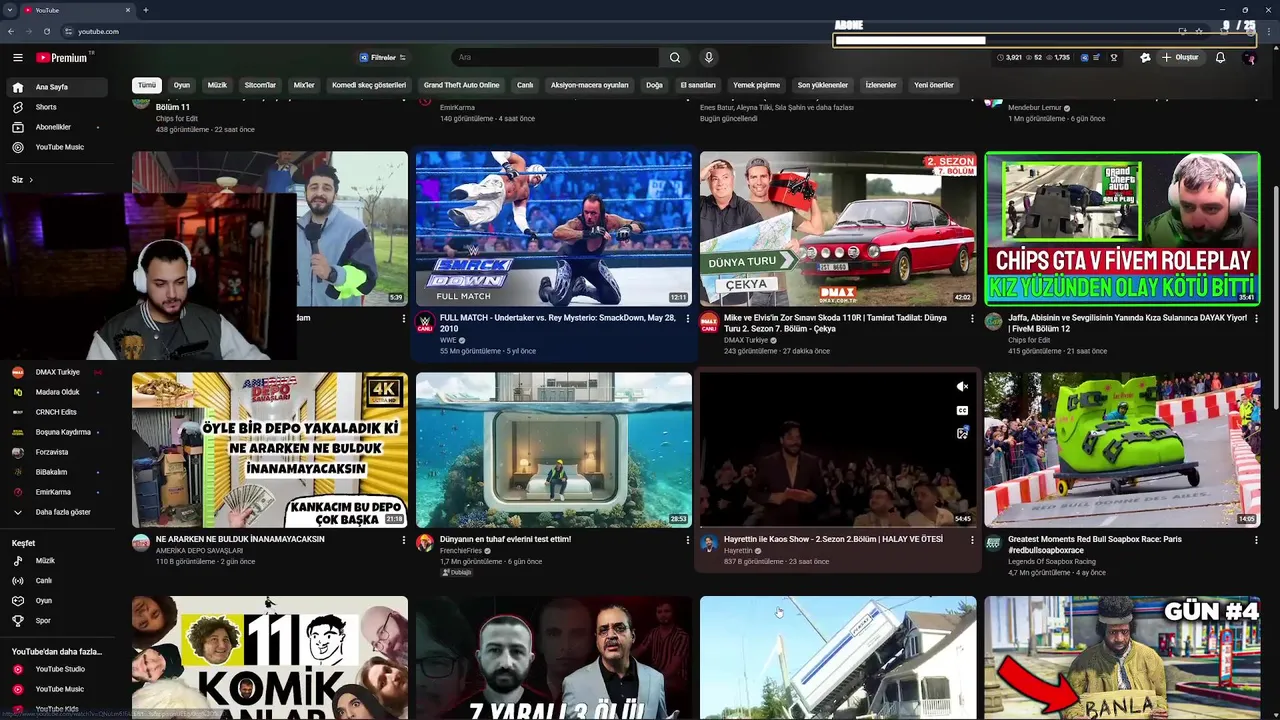This screenshot has height=720, width=1280.
Task: Open the Keşfet Canlı category
Action: (57, 581)
